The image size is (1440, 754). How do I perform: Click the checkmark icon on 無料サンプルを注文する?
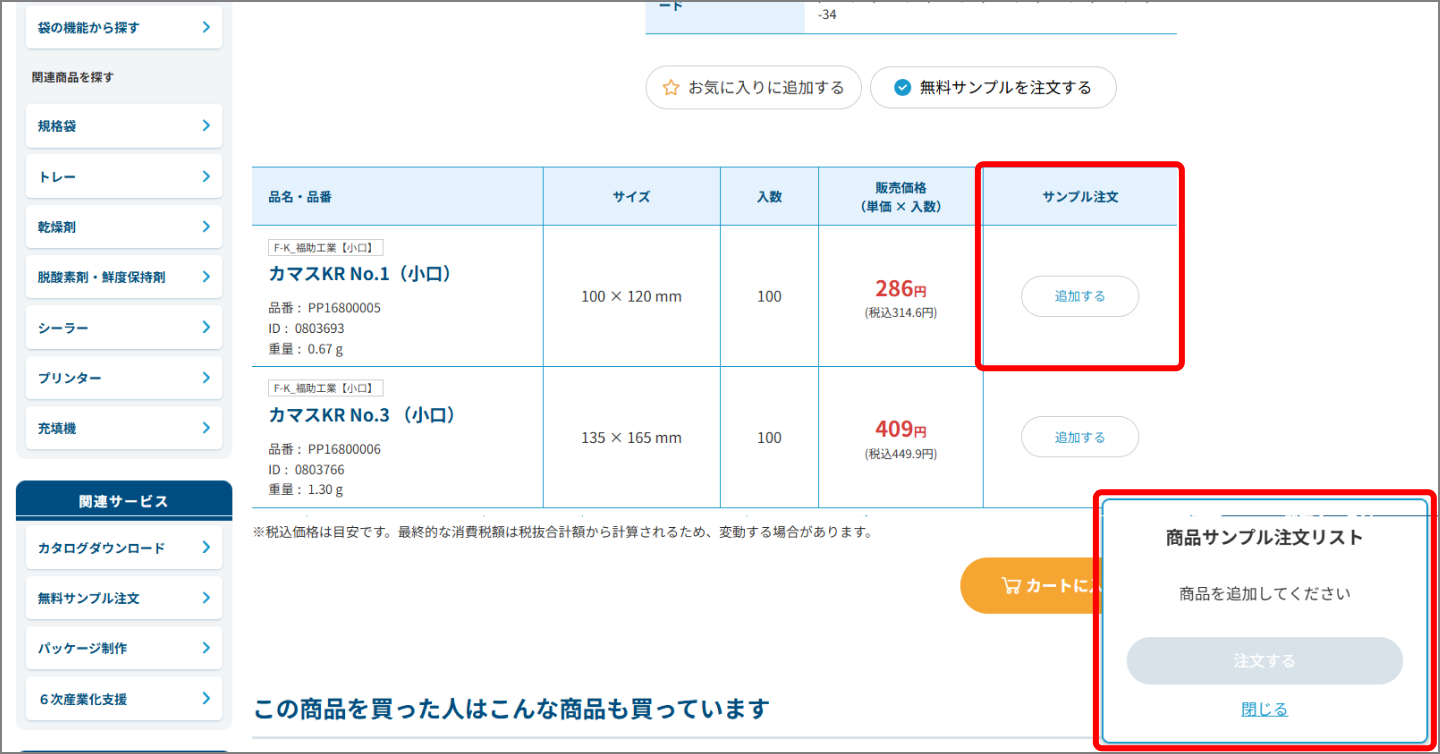(901, 87)
